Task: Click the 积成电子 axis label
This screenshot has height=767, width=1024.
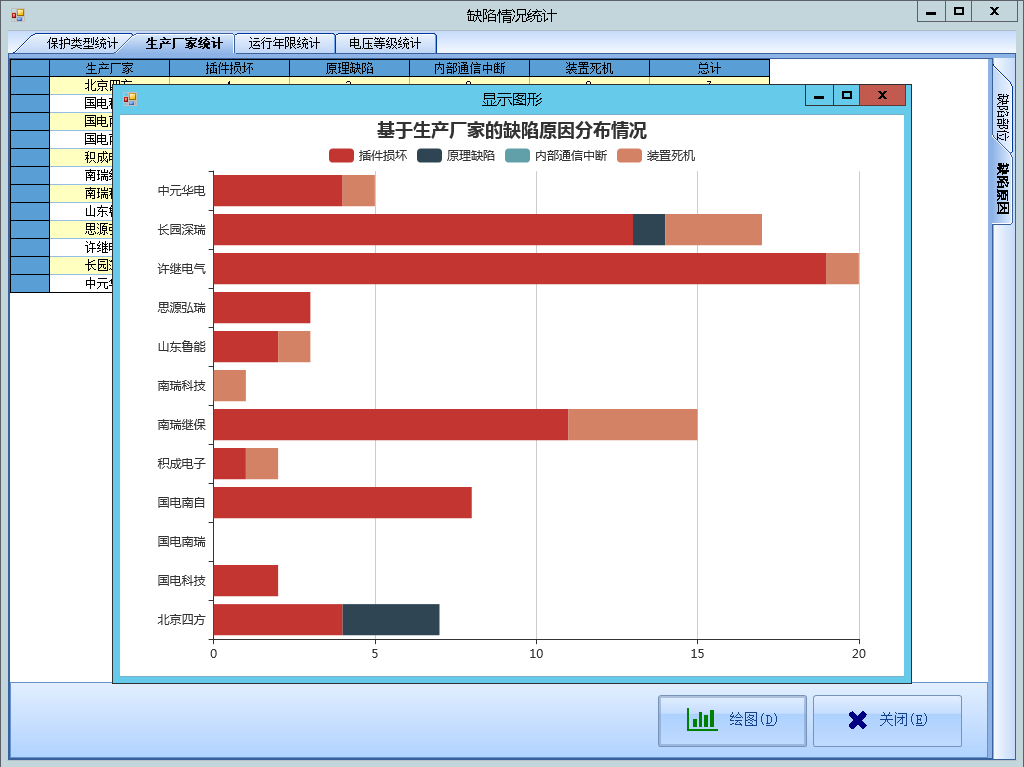Action: 182,464
